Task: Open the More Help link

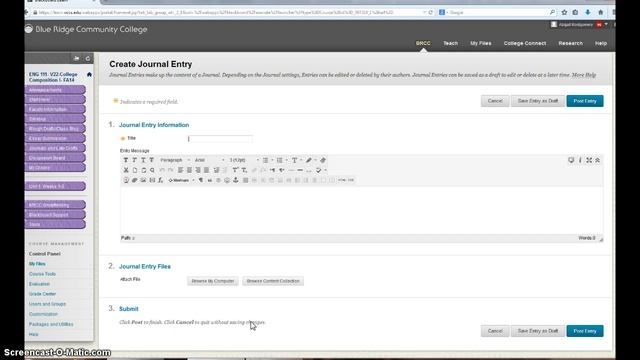Action: click(584, 75)
